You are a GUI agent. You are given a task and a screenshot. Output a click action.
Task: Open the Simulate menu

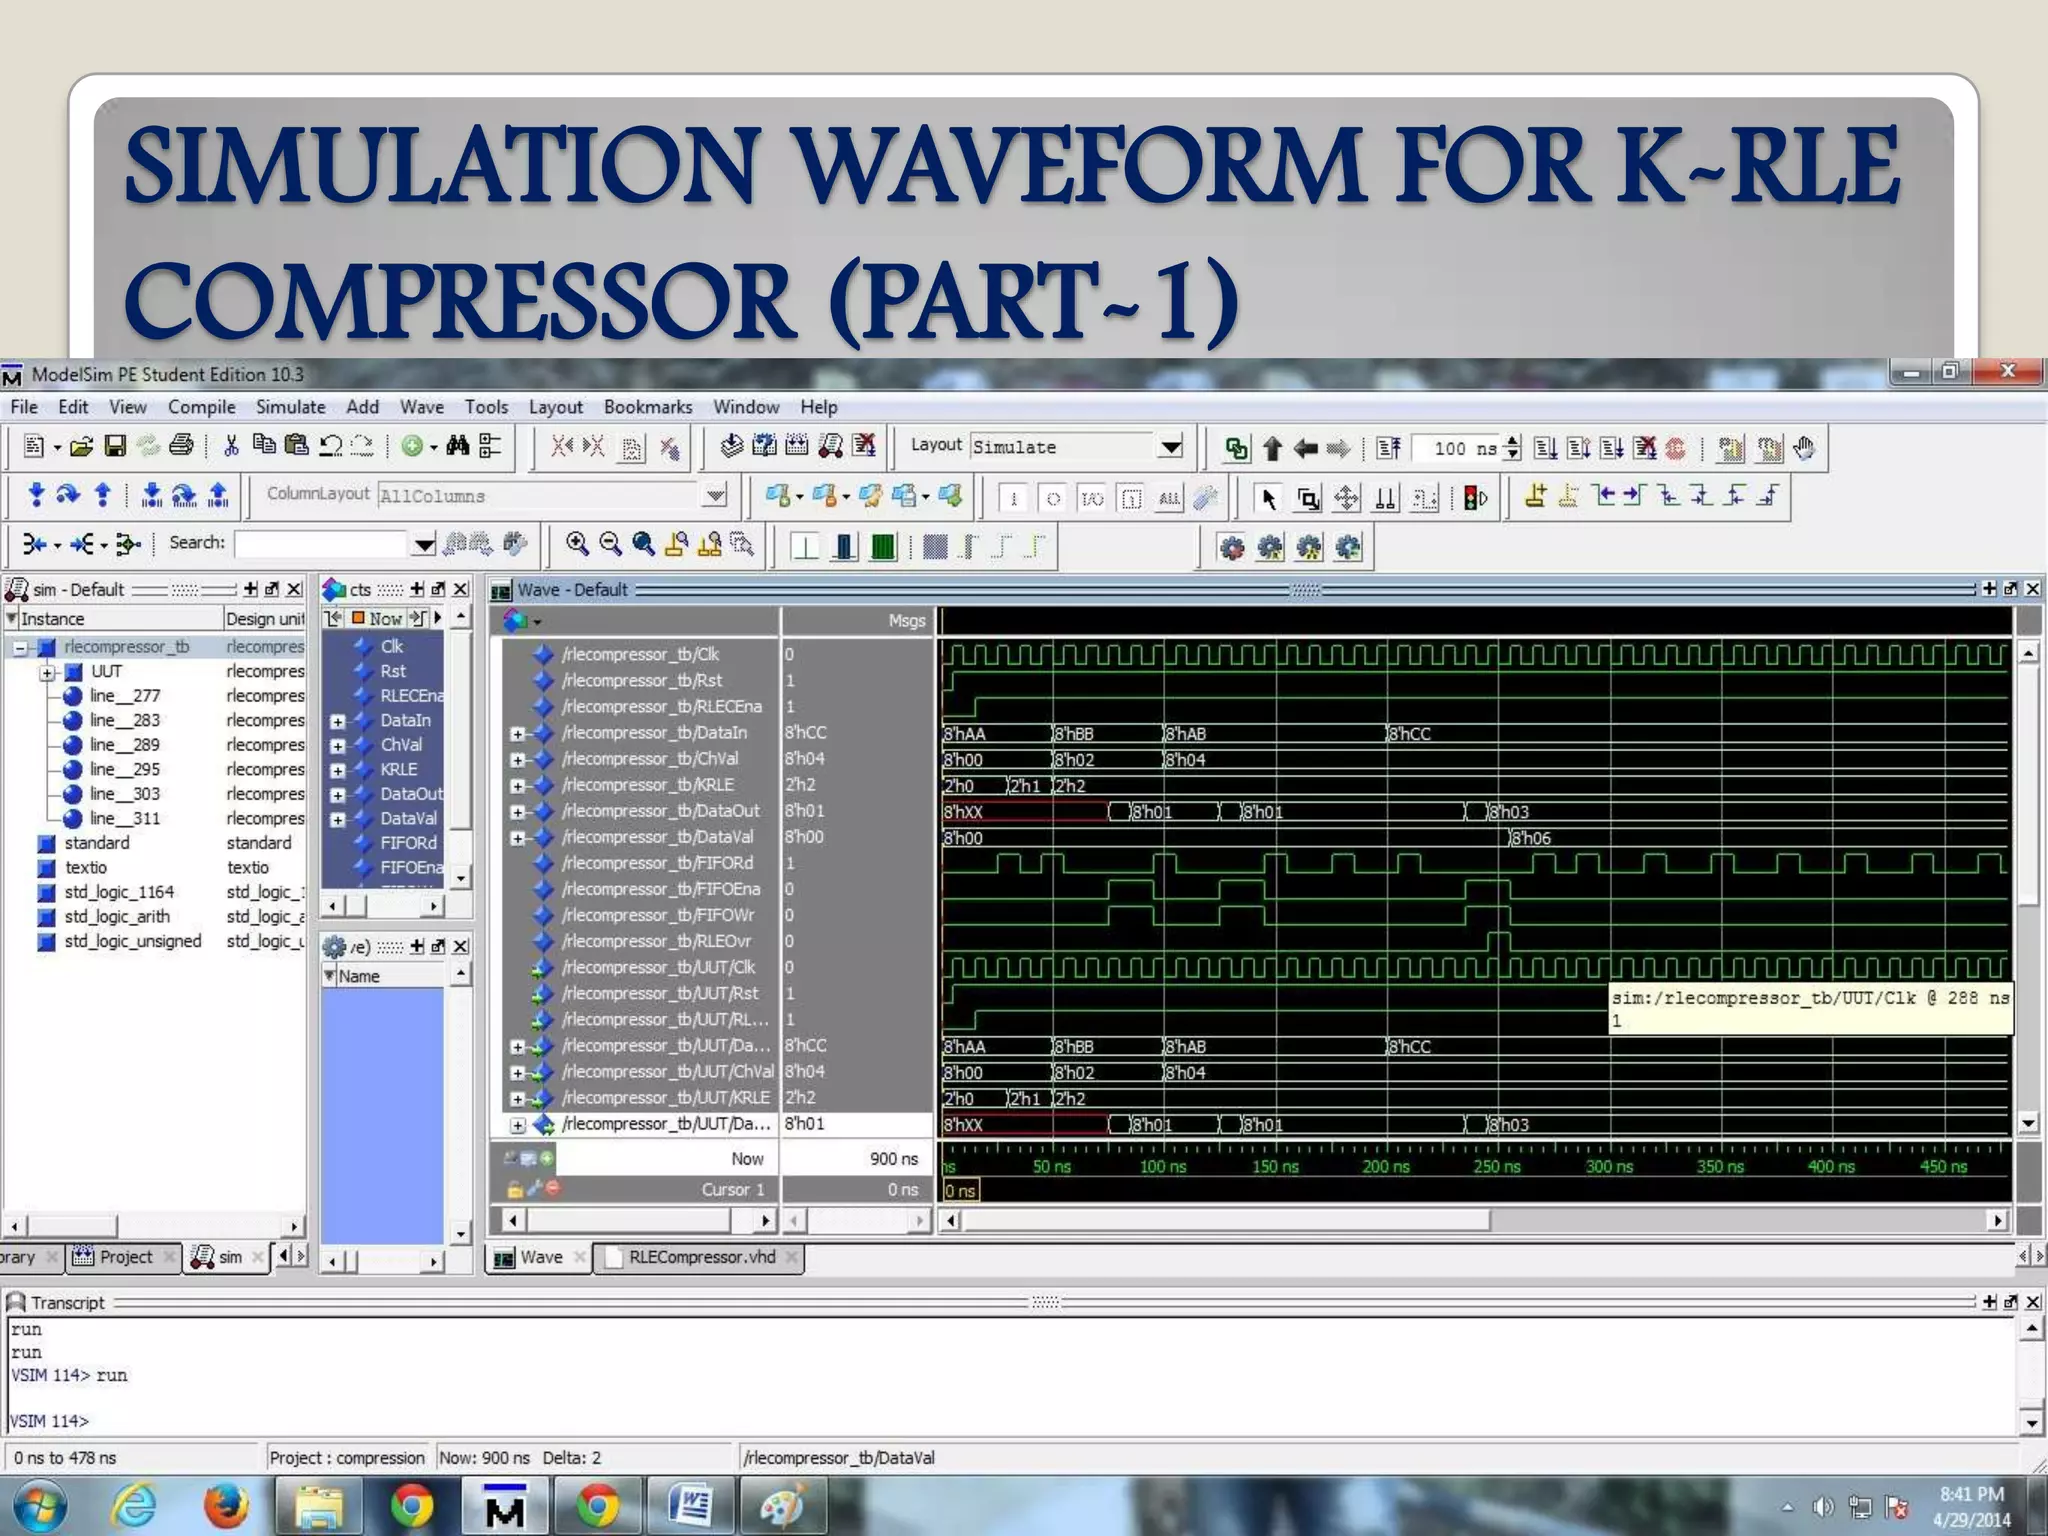coord(291,407)
